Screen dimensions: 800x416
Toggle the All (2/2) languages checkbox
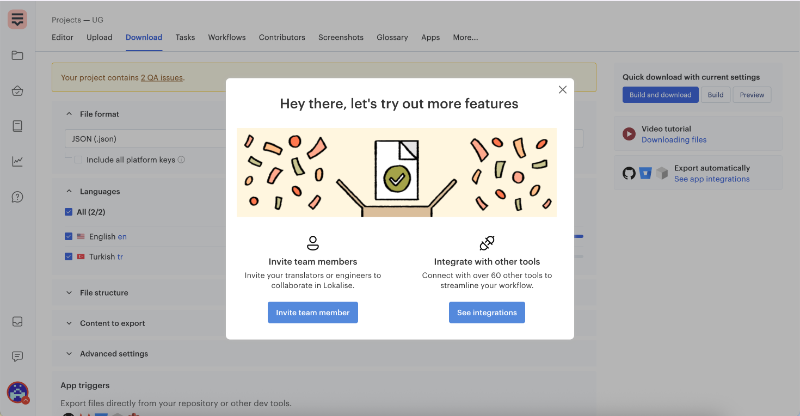[x=68, y=212]
